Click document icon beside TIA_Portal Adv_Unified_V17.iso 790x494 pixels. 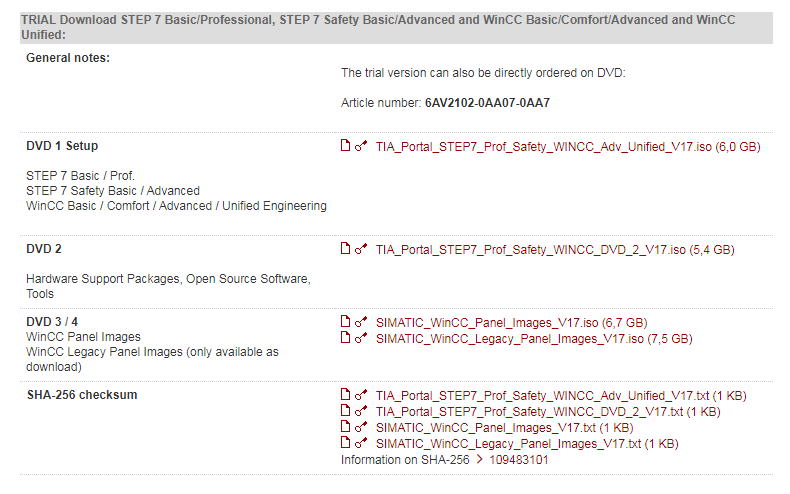tap(346, 146)
